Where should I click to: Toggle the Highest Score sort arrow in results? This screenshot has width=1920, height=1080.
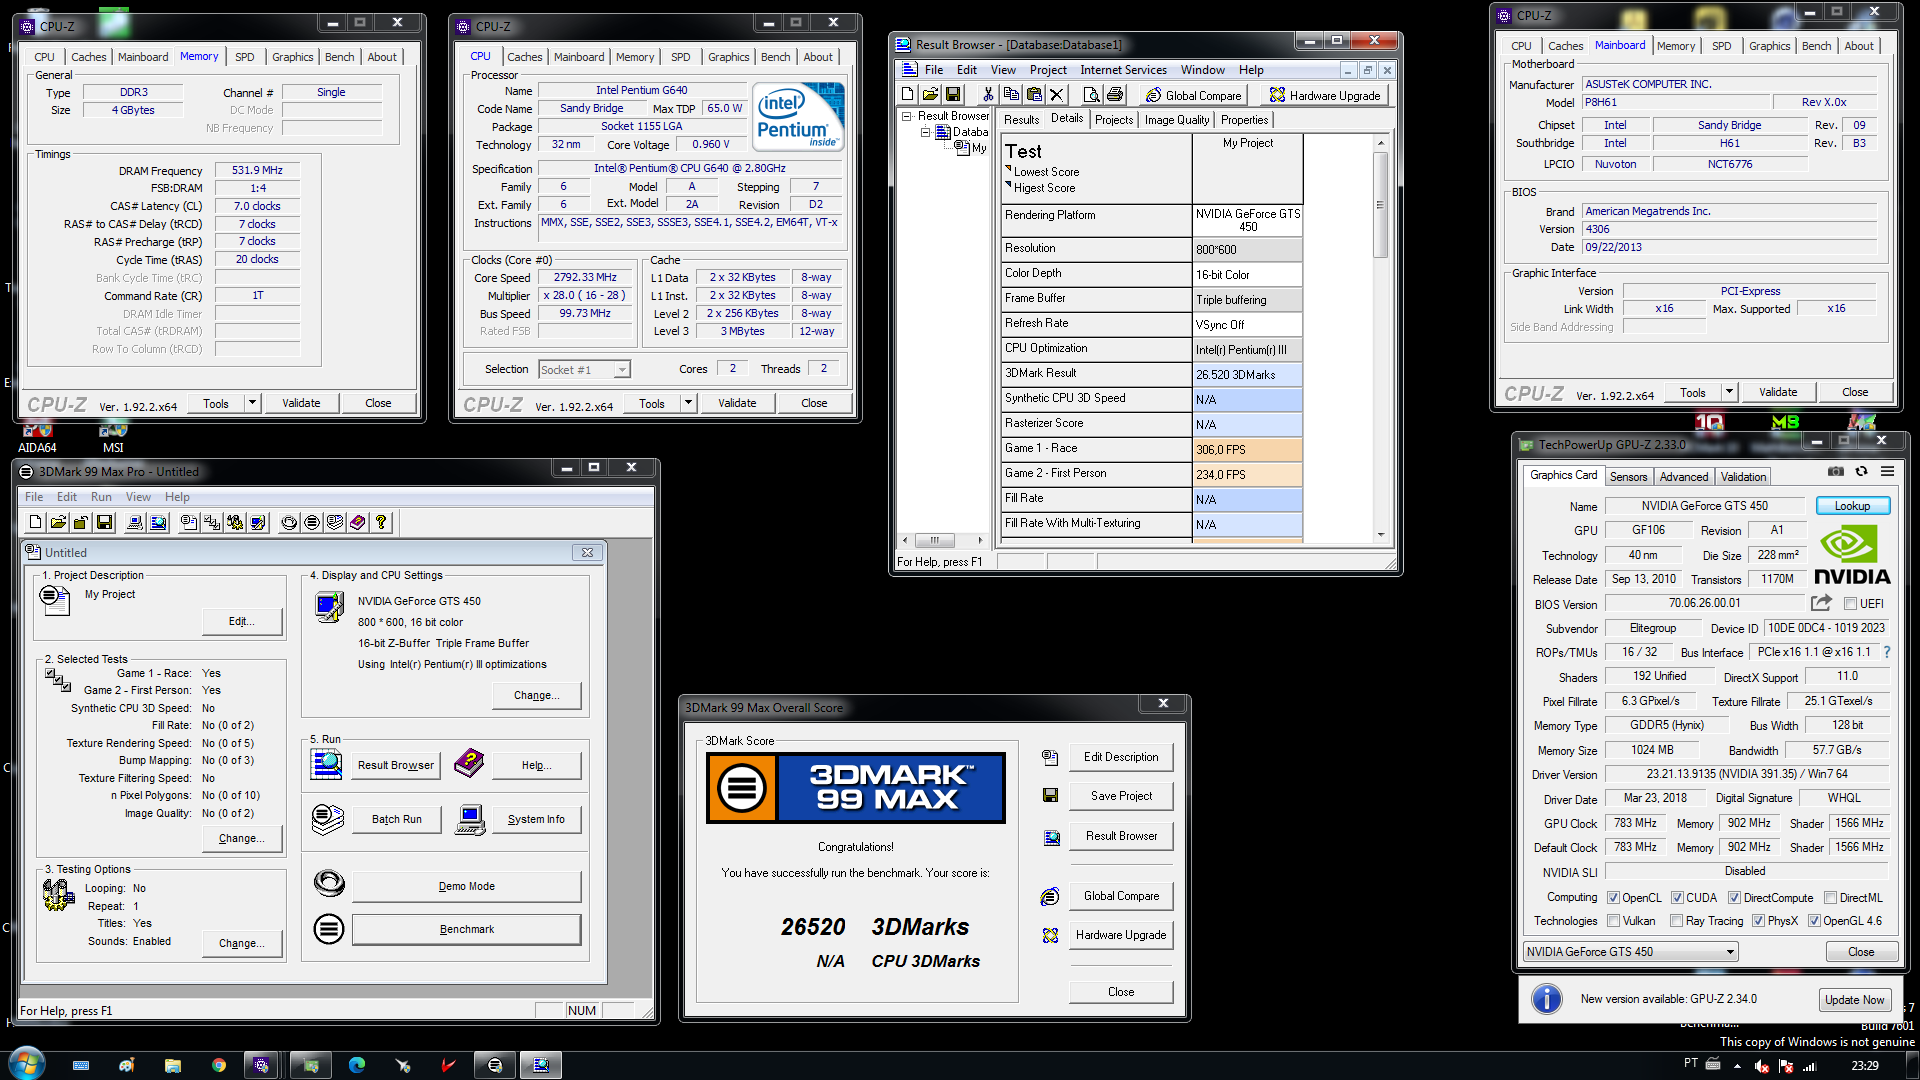1008,185
